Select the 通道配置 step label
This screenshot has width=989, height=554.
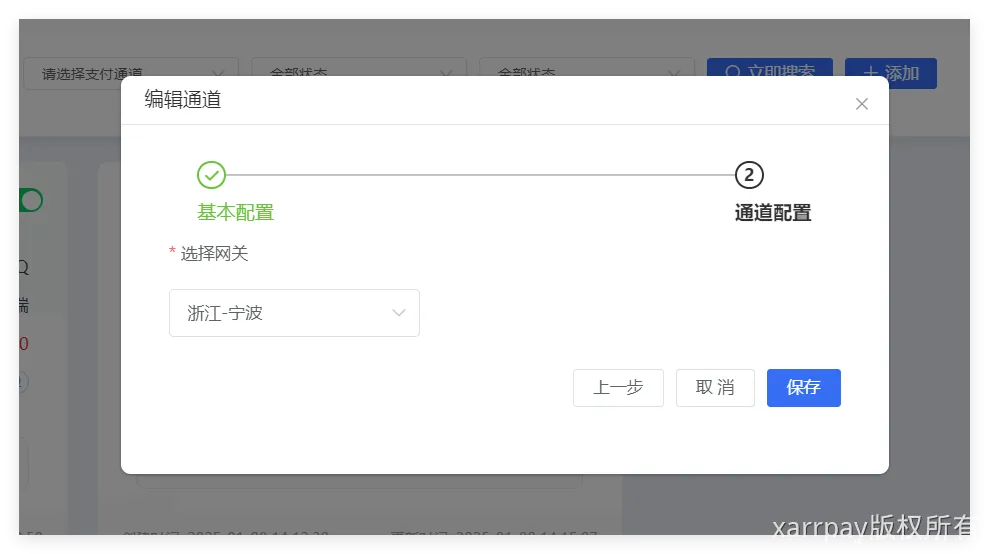772,212
